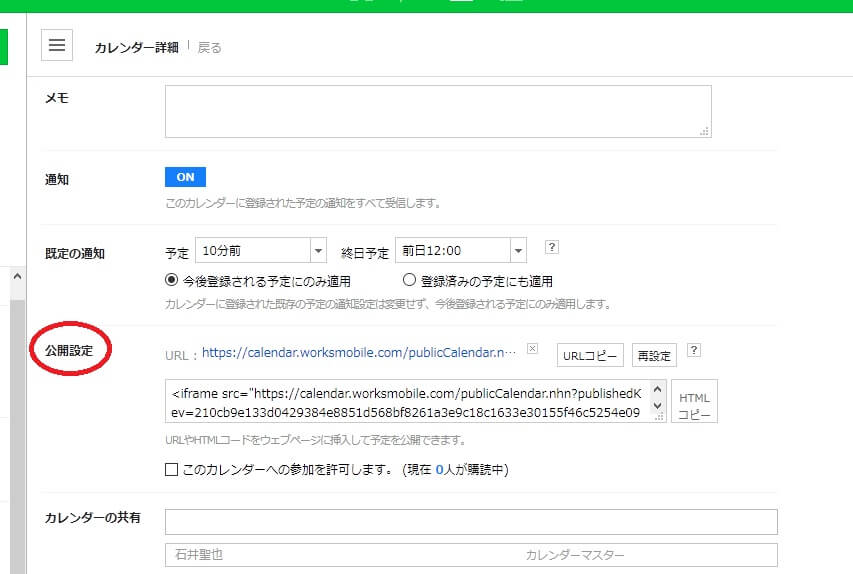Viewport: 853px width, 574px height.
Task: Open the 予定 10分前 dropdown
Action: click(x=260, y=251)
